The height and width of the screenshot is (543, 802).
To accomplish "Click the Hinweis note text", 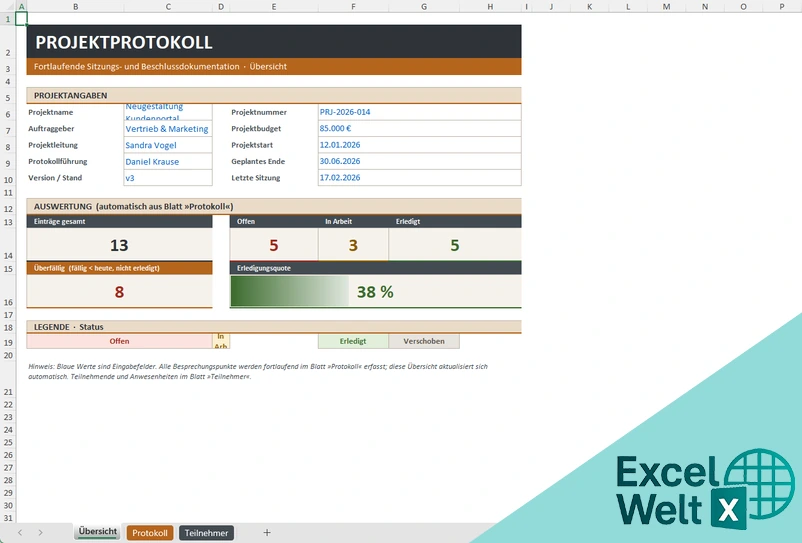I will [258, 371].
